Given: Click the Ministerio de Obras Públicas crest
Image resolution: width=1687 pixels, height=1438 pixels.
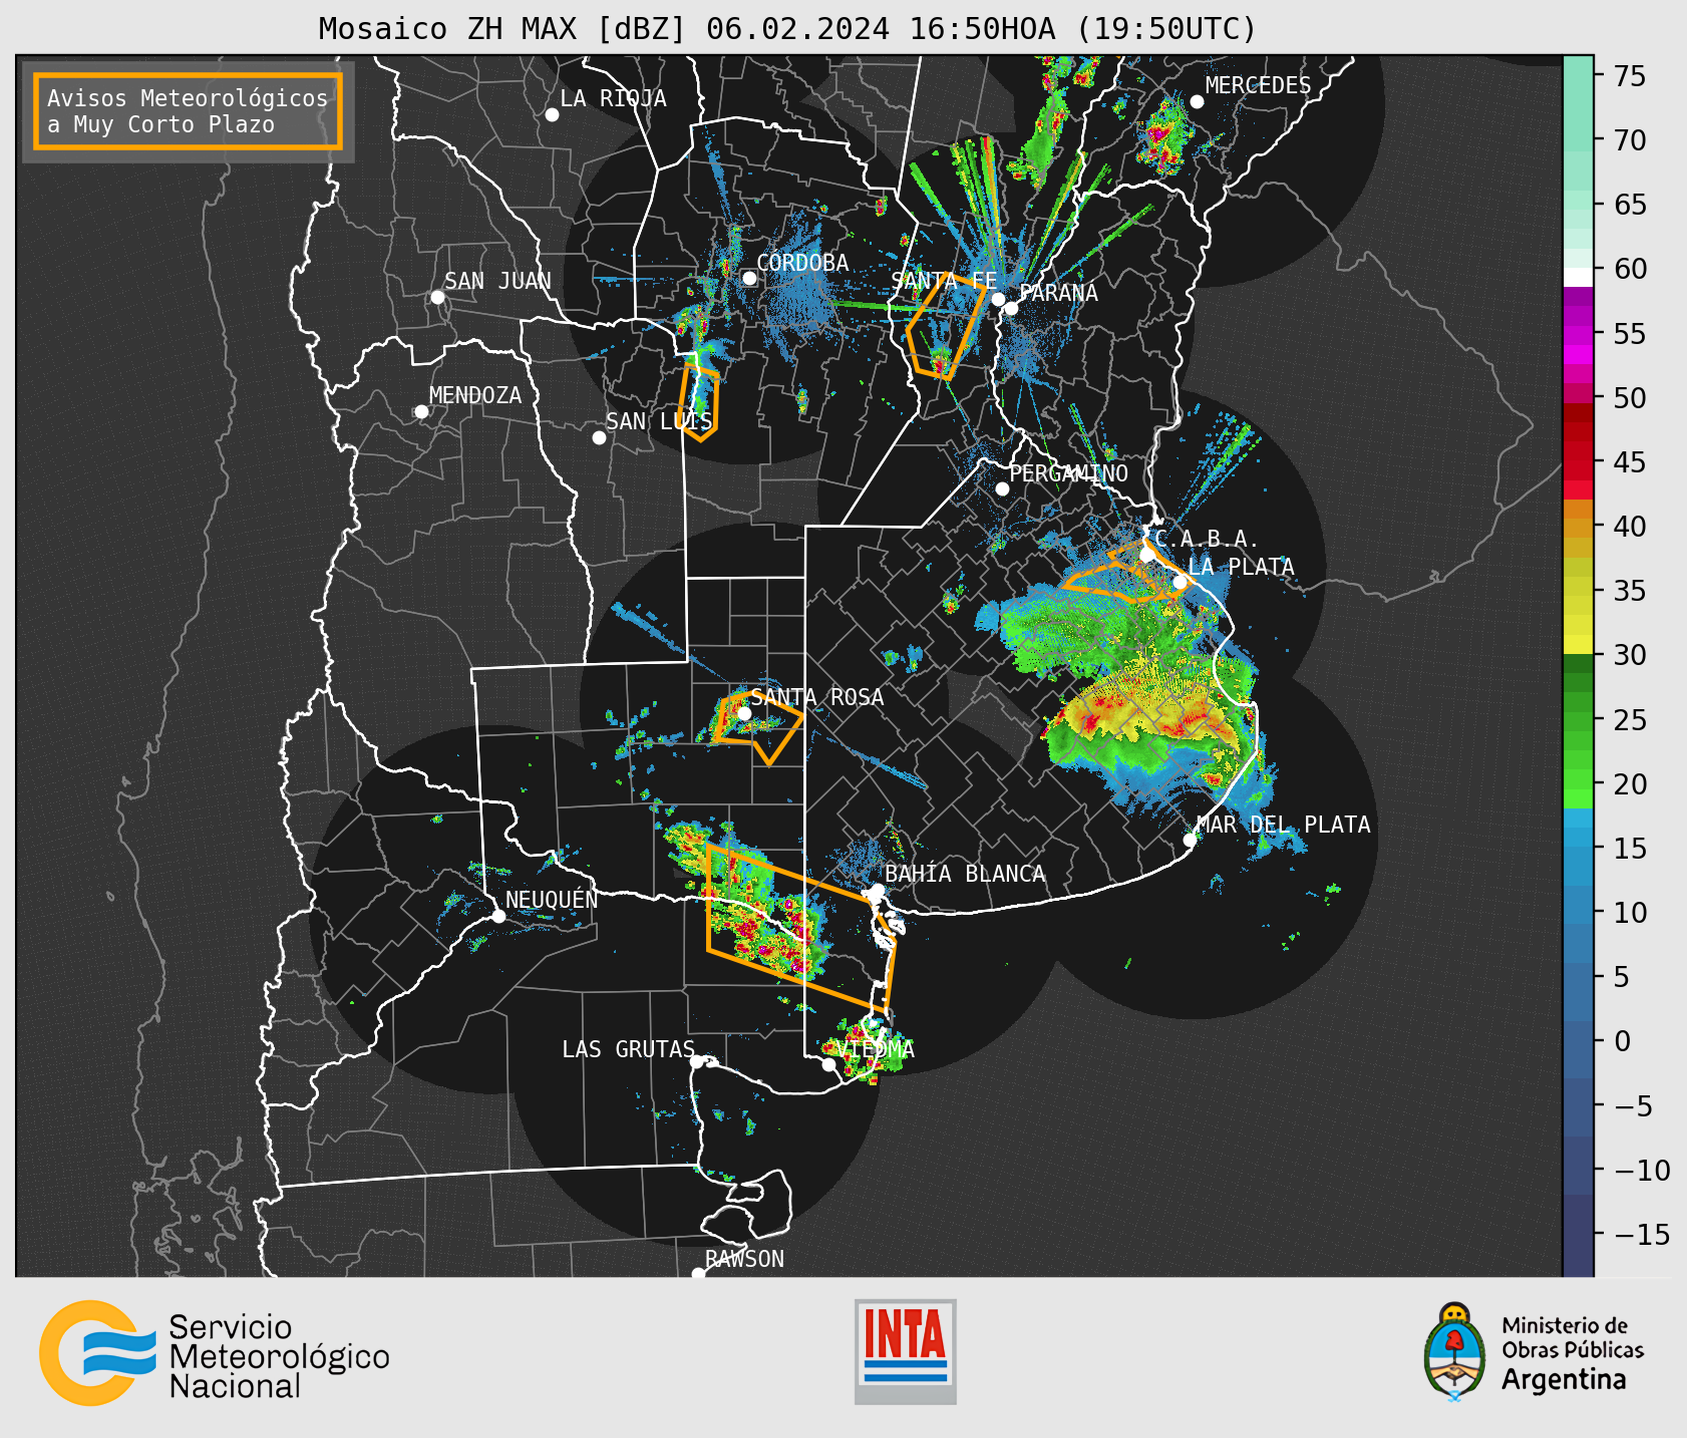Looking at the screenshot, I should coord(1455,1351).
